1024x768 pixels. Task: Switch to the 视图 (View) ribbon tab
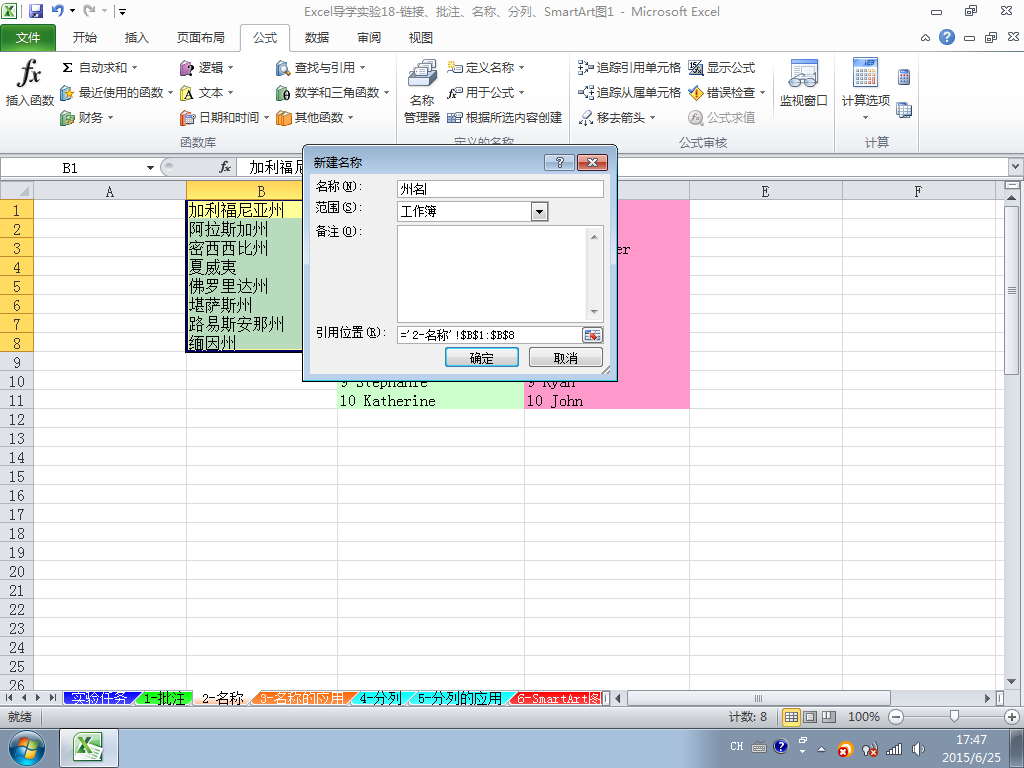[421, 38]
